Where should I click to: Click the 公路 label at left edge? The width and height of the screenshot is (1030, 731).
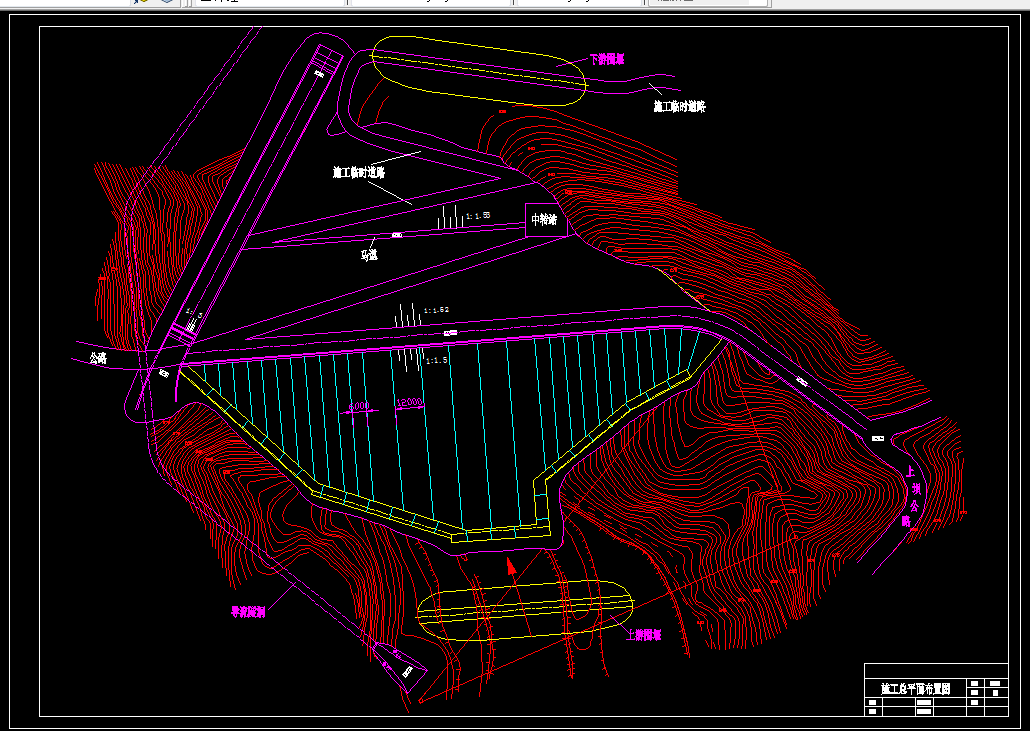[98, 358]
